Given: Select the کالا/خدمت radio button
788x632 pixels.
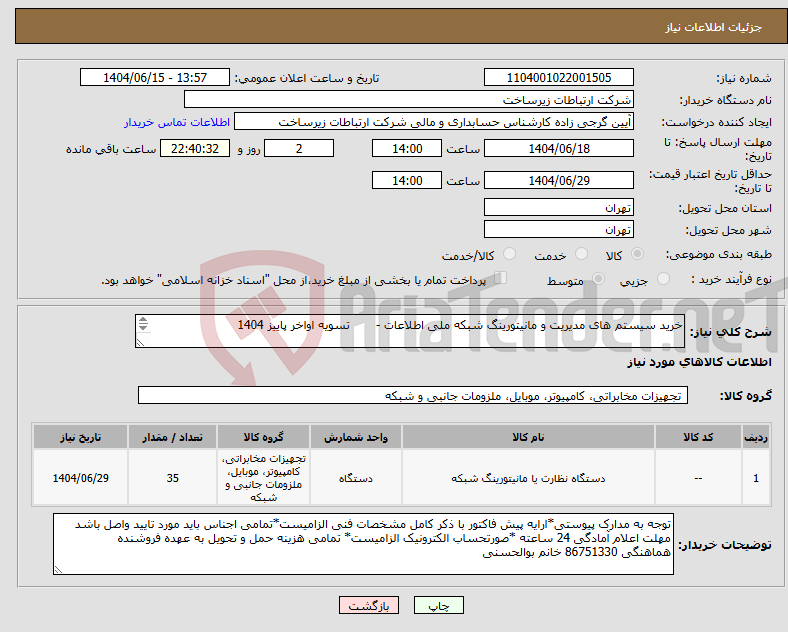Looking at the screenshot, I should [x=510, y=254].
